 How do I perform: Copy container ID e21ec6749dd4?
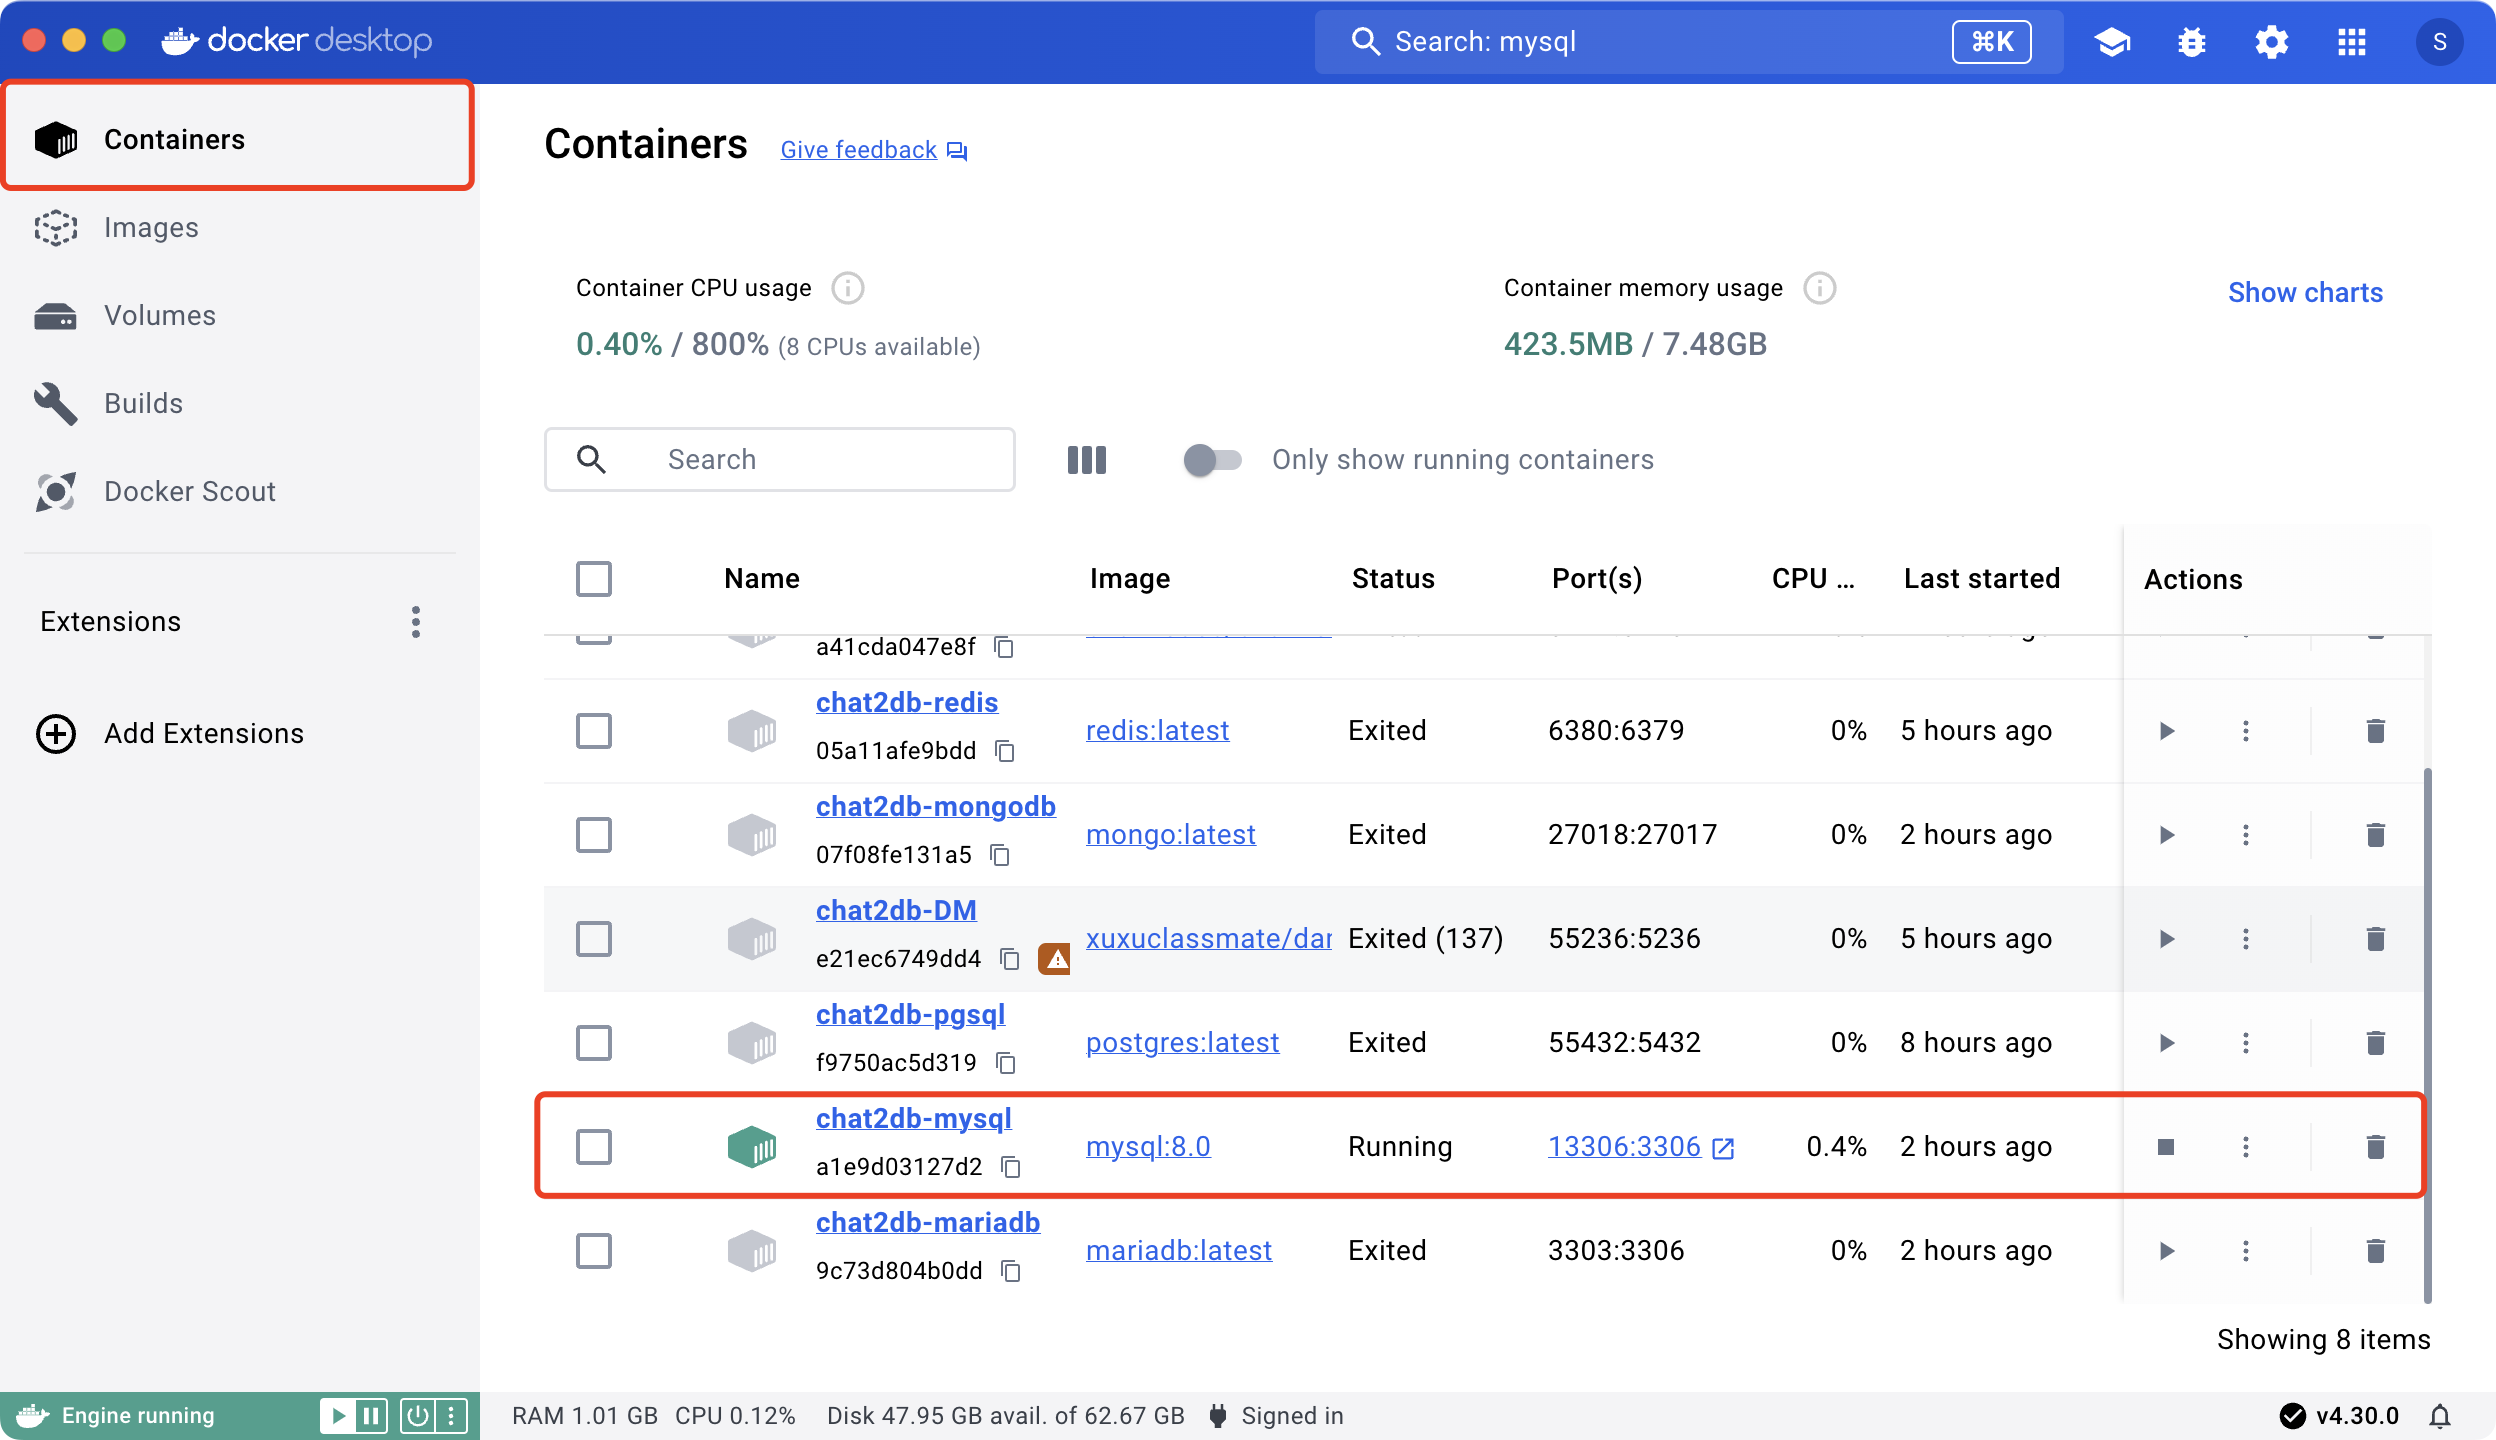[1010, 959]
